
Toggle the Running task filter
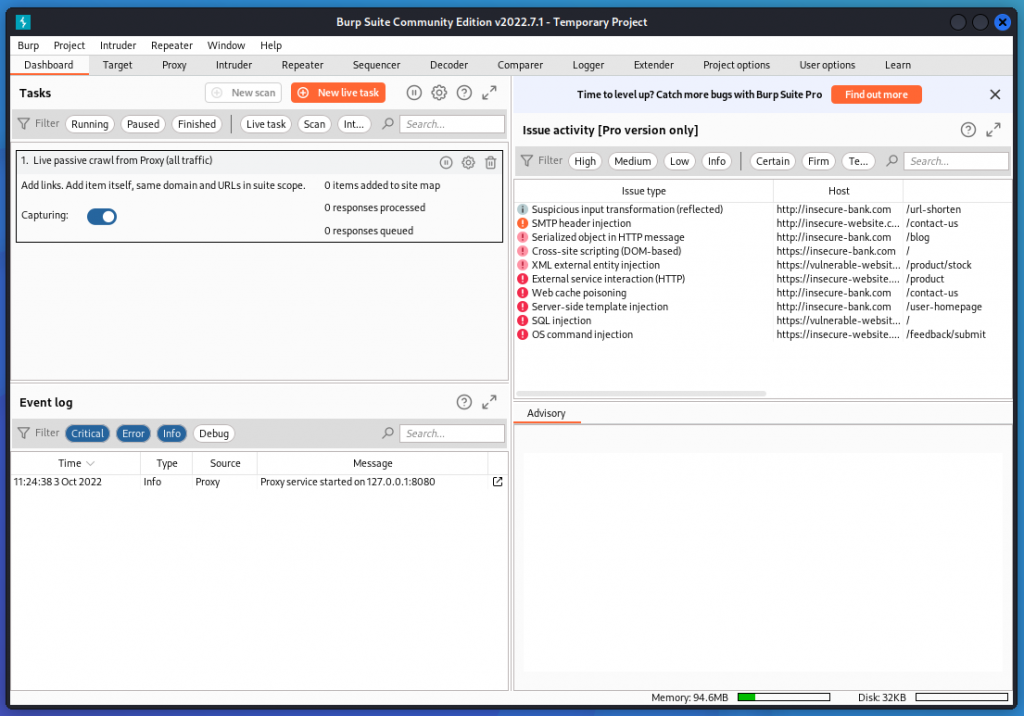(x=89, y=124)
